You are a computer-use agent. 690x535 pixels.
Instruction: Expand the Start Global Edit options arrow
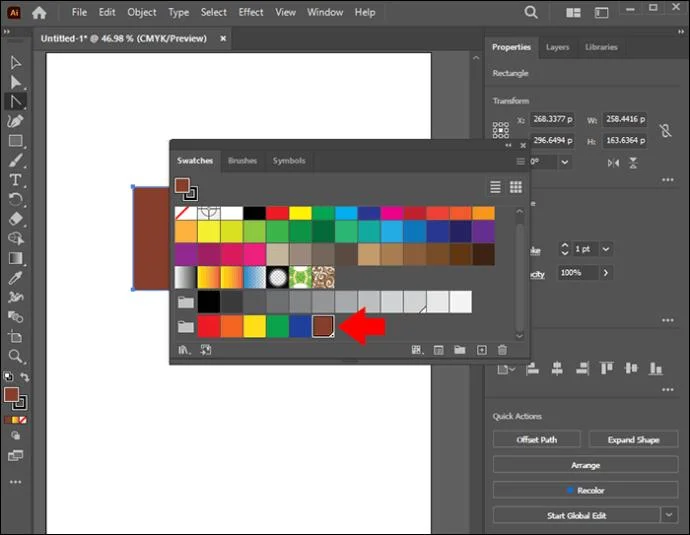pyautogui.click(x=669, y=515)
